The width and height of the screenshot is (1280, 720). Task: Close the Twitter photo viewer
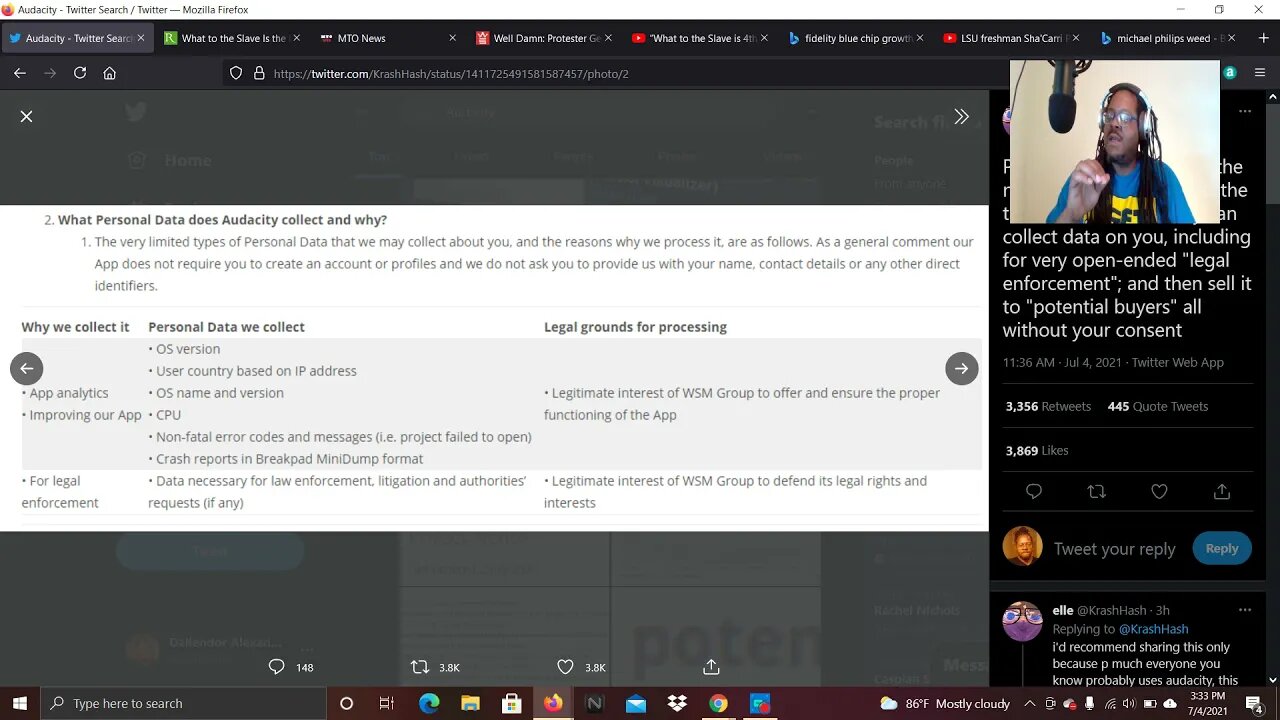click(27, 116)
